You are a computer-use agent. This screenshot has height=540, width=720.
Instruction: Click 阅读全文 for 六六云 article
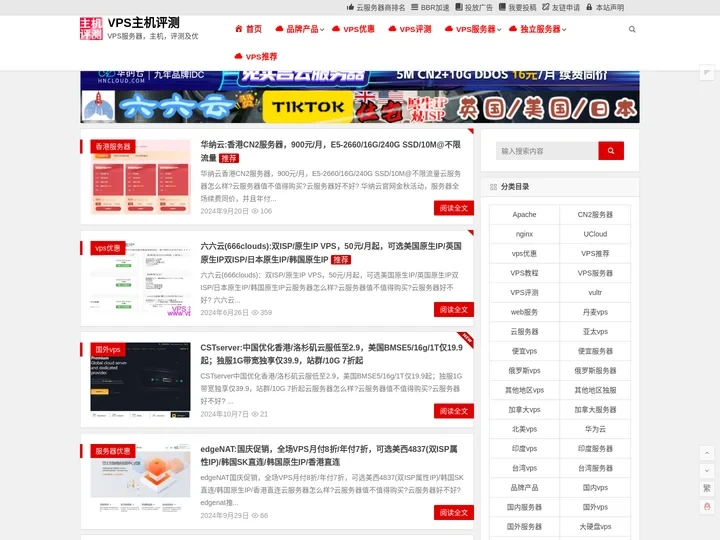454,309
